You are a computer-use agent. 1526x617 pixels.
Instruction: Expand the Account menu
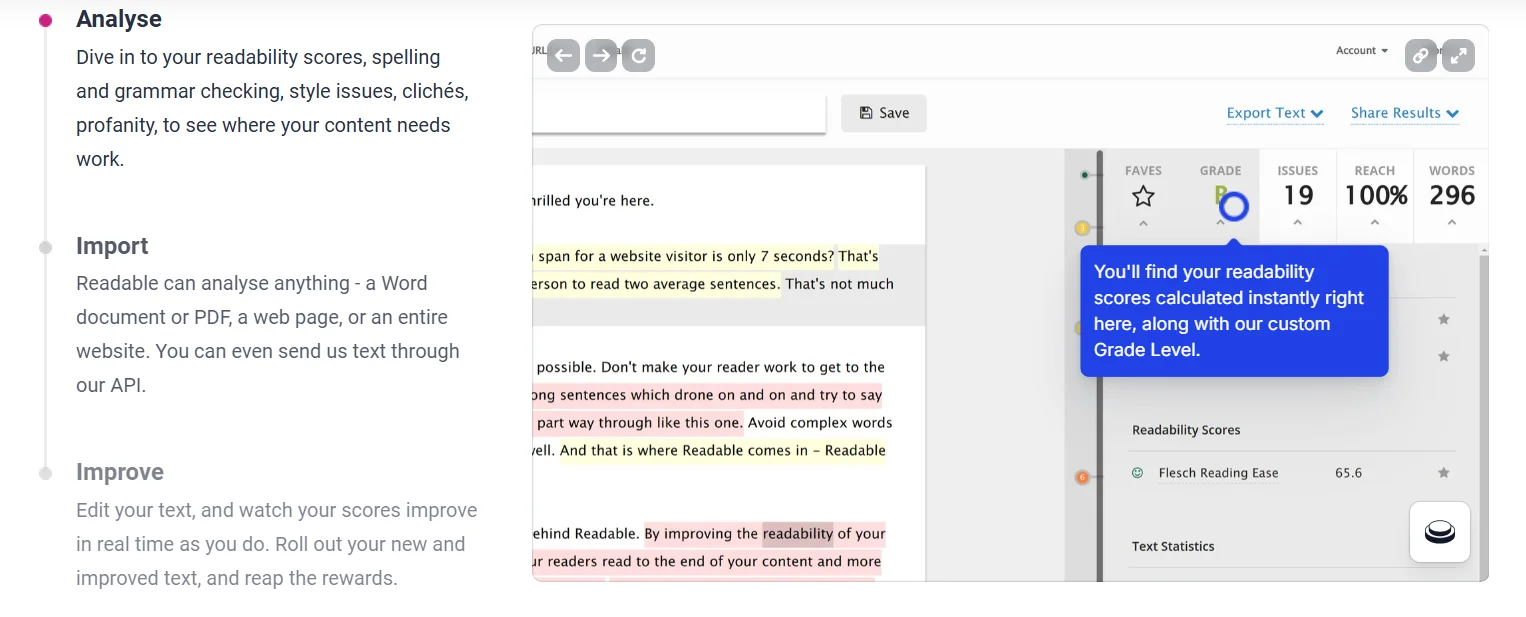point(1362,50)
